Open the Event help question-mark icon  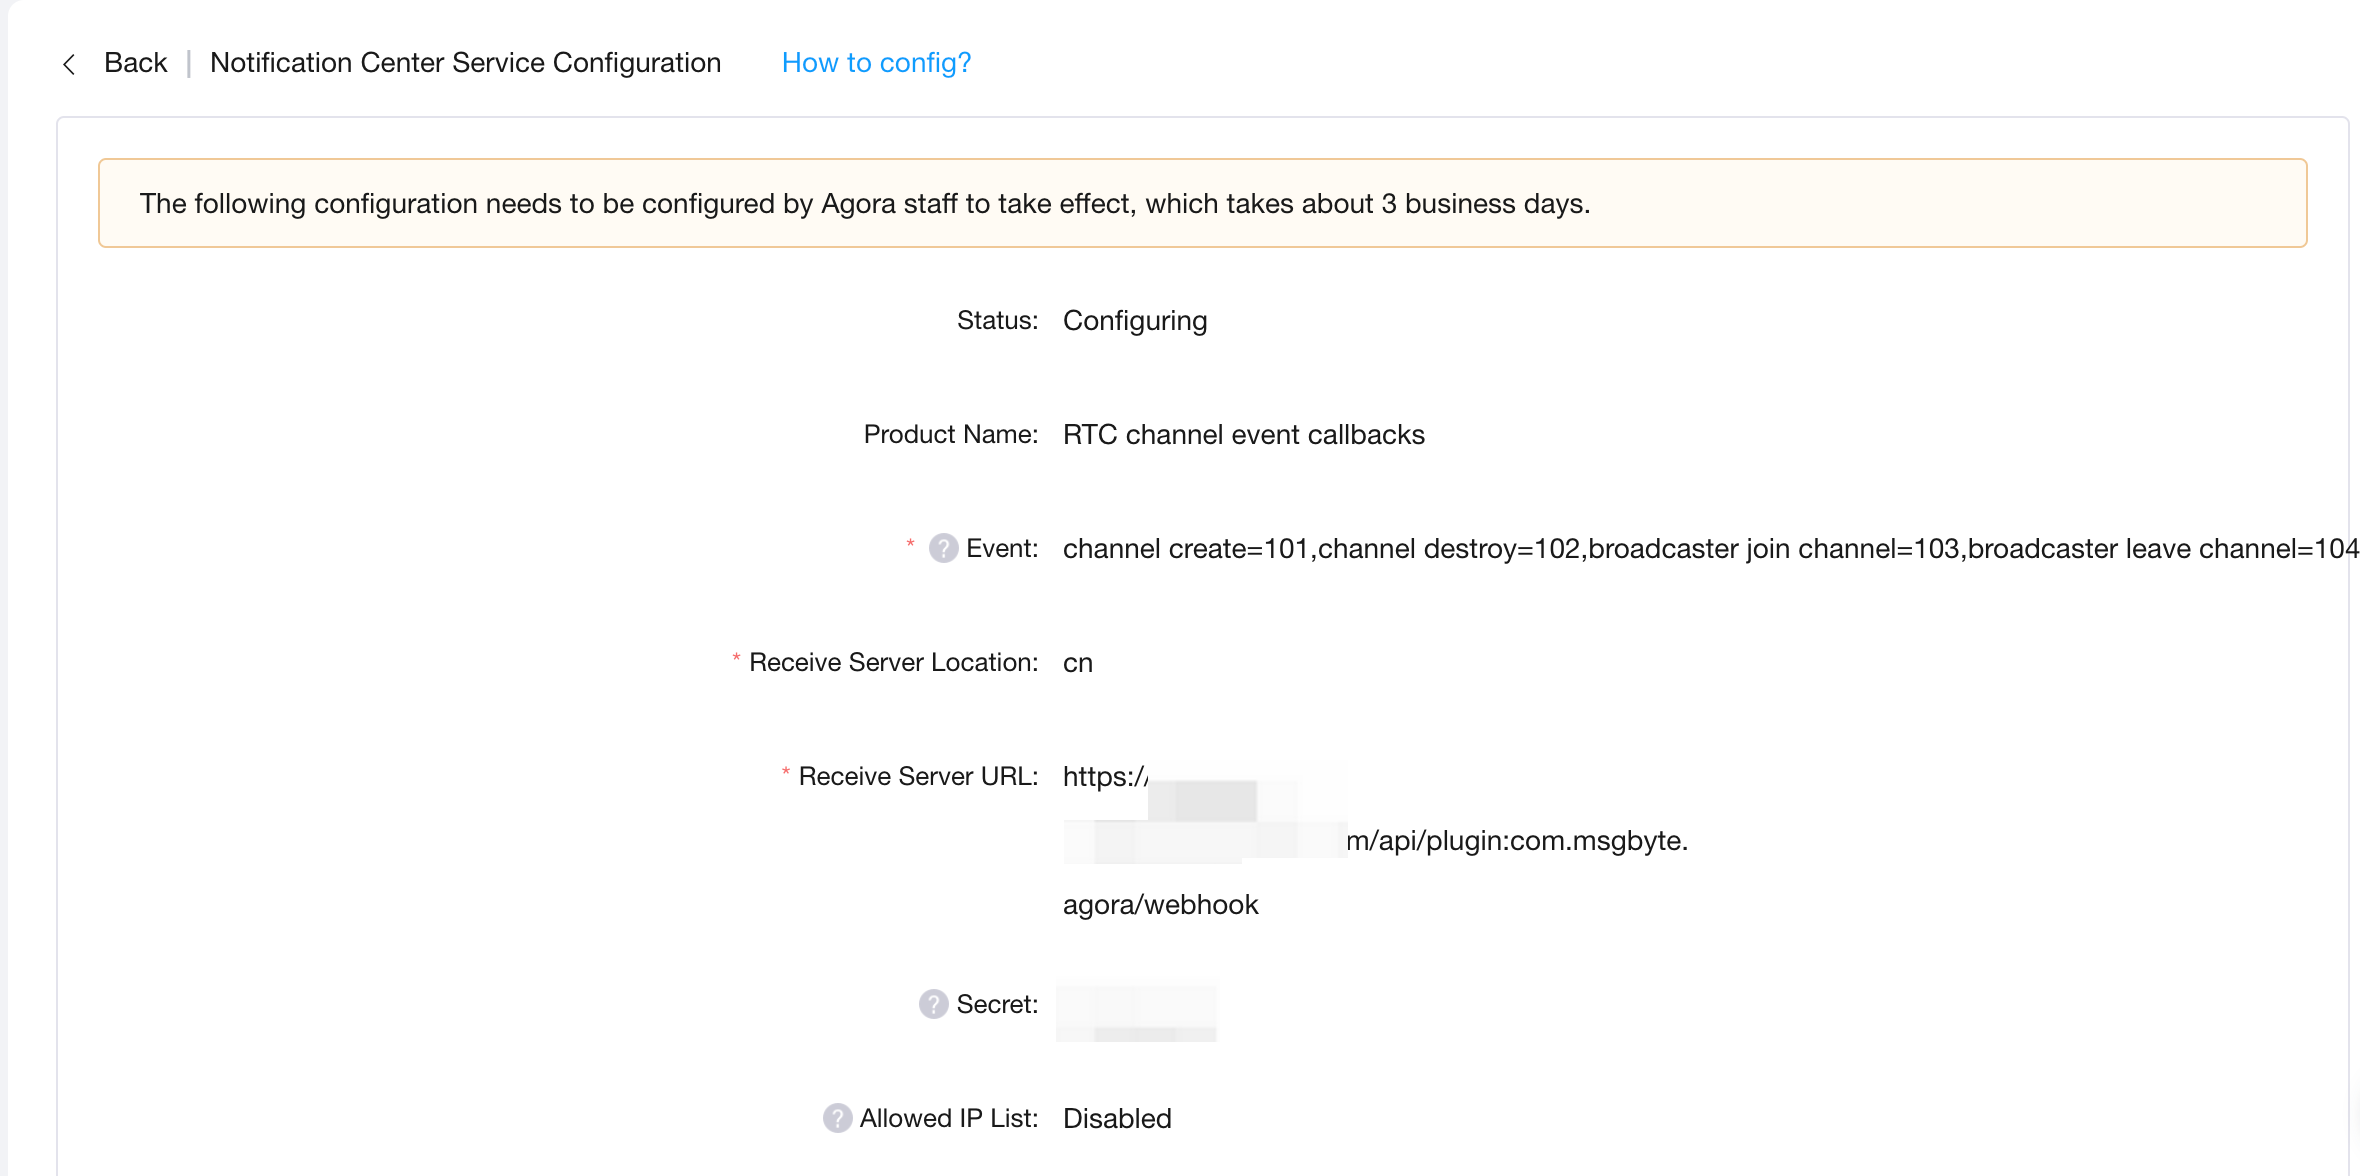tap(943, 548)
